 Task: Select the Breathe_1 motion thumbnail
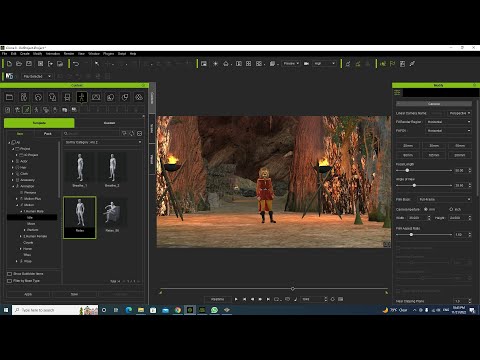pyautogui.click(x=80, y=170)
